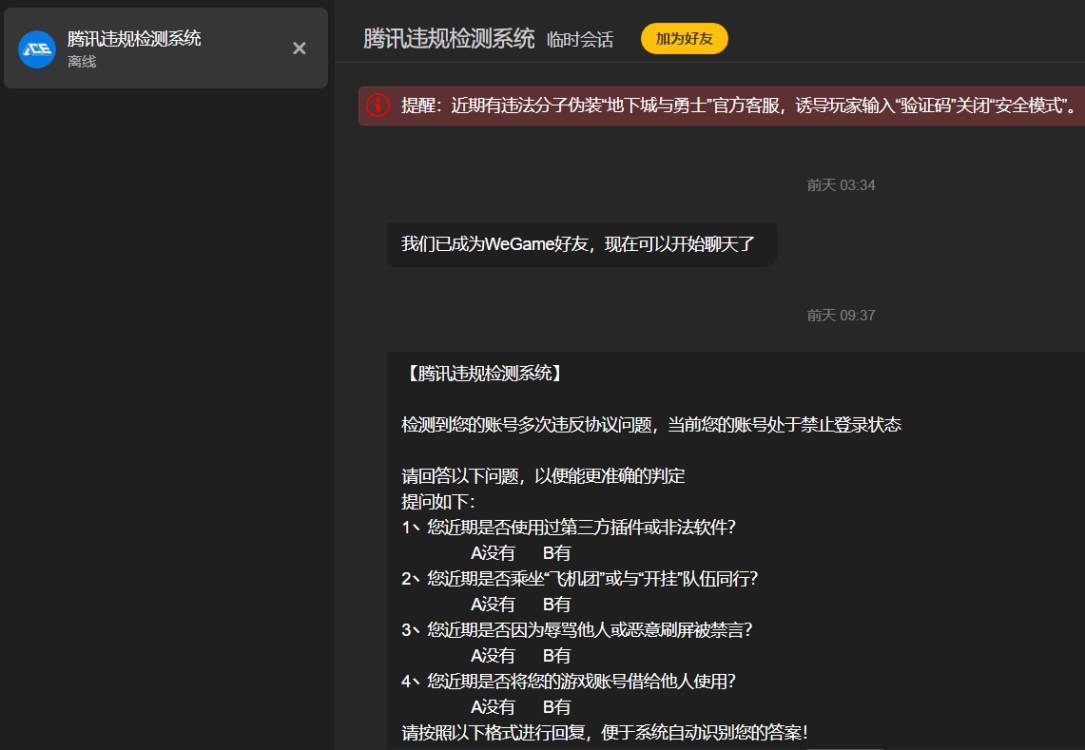Click the 前天 09:37 timestamp
Image resolution: width=1085 pixels, height=750 pixels.
[841, 315]
